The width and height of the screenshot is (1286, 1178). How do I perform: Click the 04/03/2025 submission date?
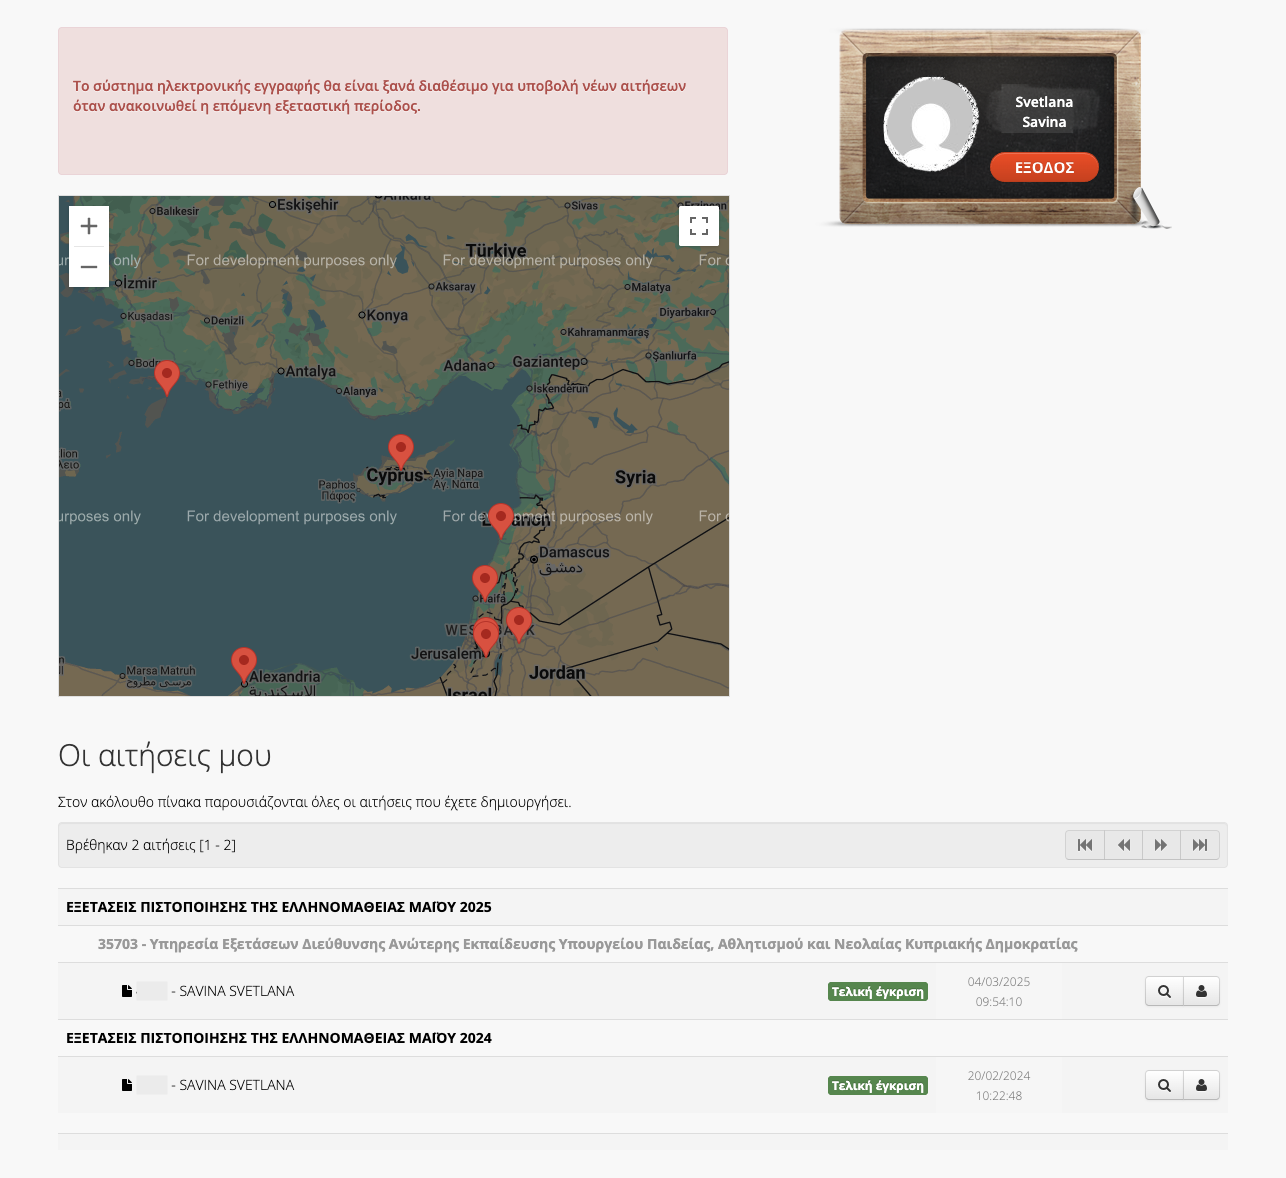[x=999, y=982]
